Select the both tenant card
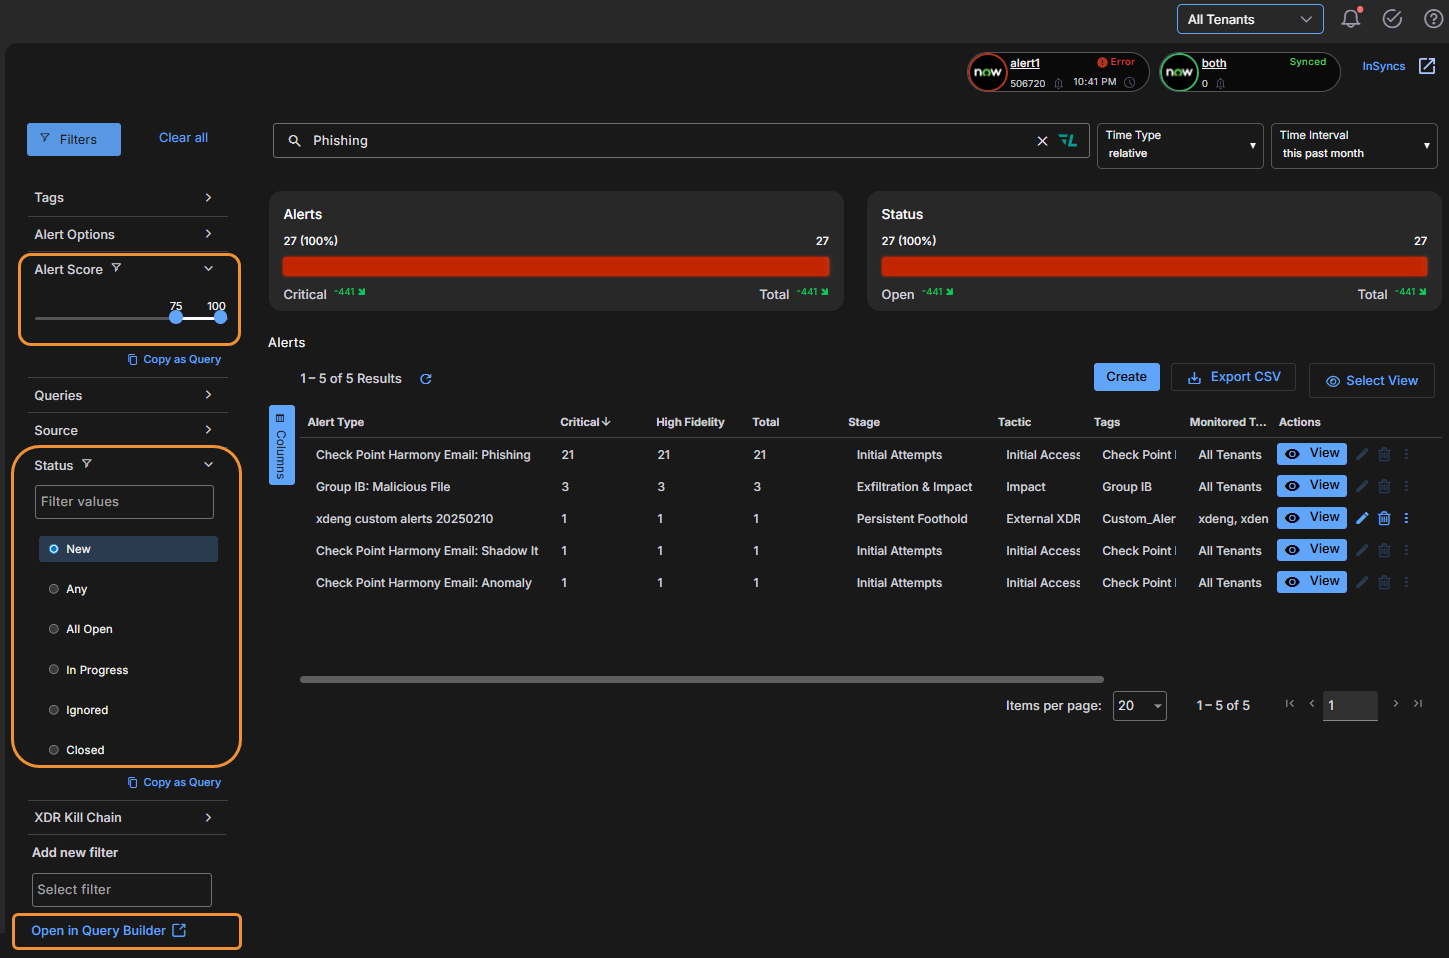The width and height of the screenshot is (1449, 958). click(1249, 72)
